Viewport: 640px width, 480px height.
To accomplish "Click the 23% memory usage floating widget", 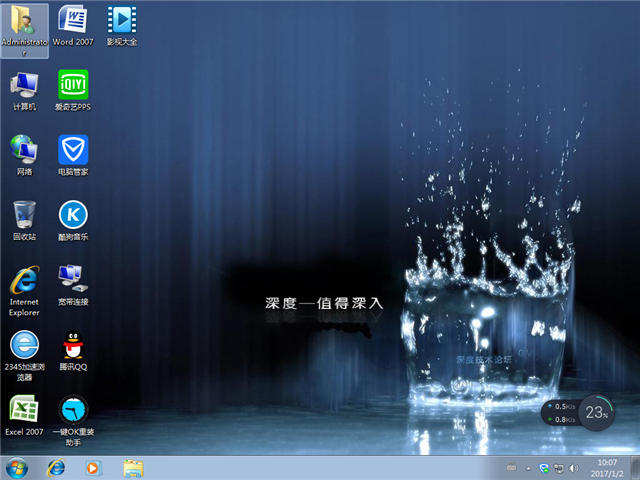I will tap(597, 412).
